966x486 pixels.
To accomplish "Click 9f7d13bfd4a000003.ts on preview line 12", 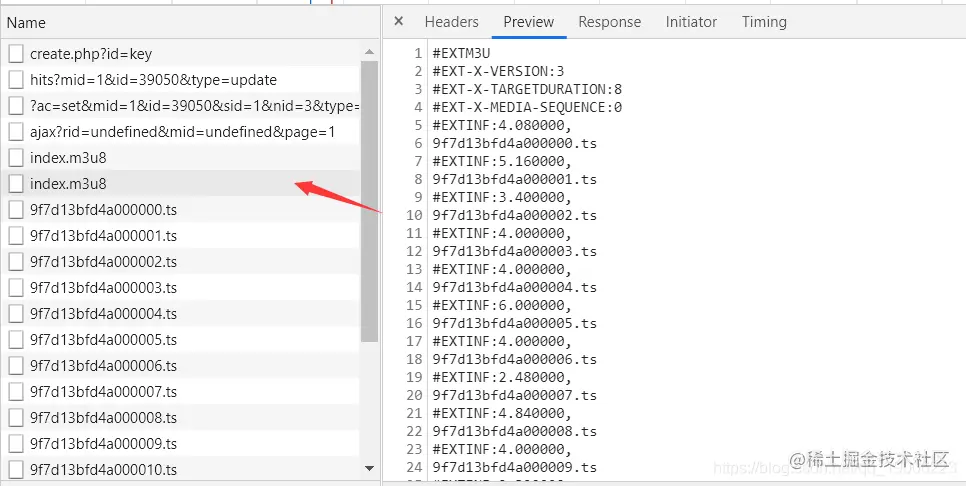I will 514,251.
